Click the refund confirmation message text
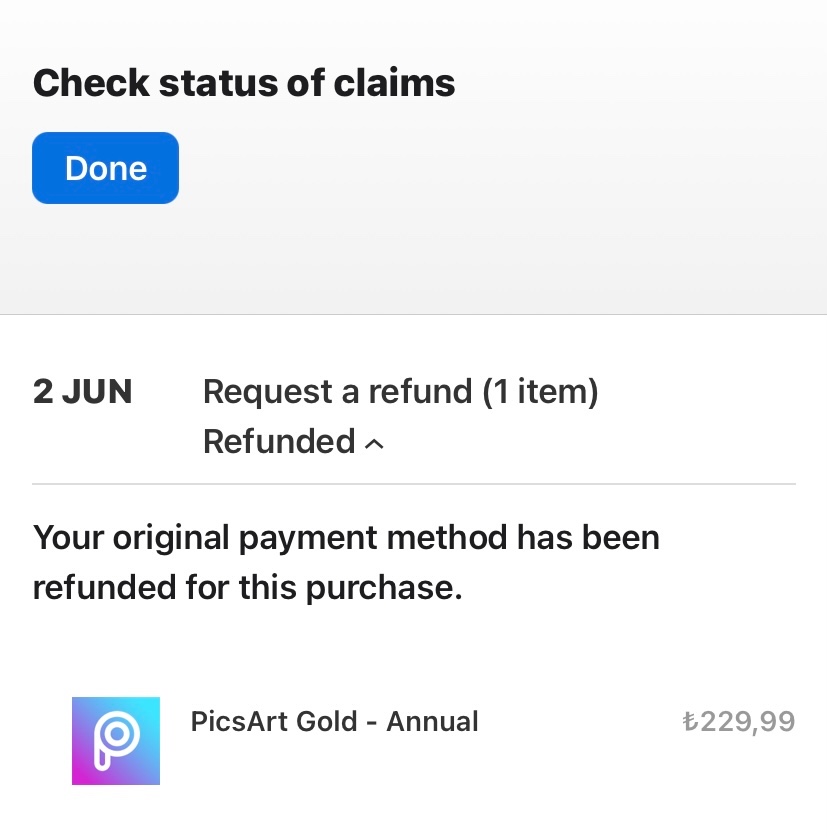Image resolution: width=827 pixels, height=838 pixels. 346,562
